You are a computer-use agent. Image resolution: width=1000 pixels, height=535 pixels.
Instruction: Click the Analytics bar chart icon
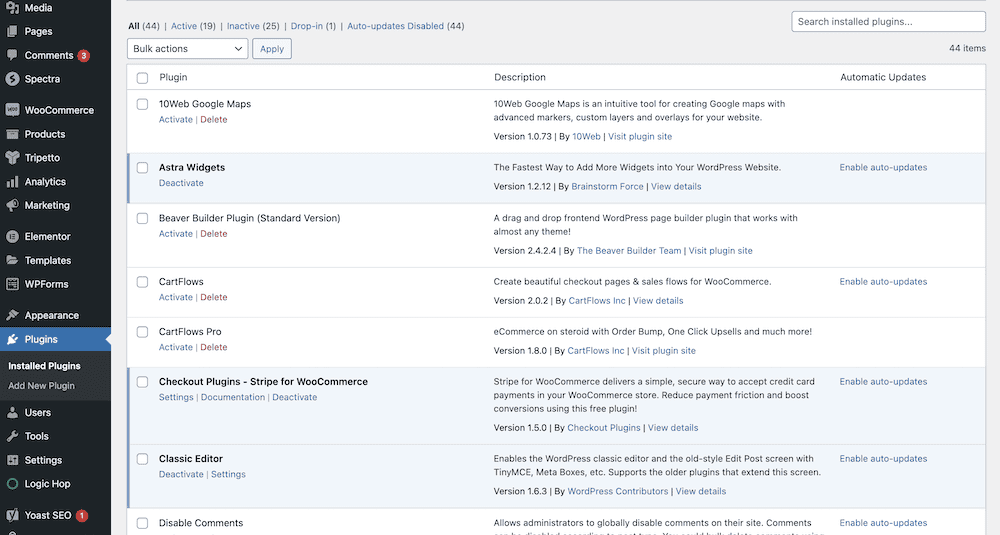pyautogui.click(x=12, y=182)
